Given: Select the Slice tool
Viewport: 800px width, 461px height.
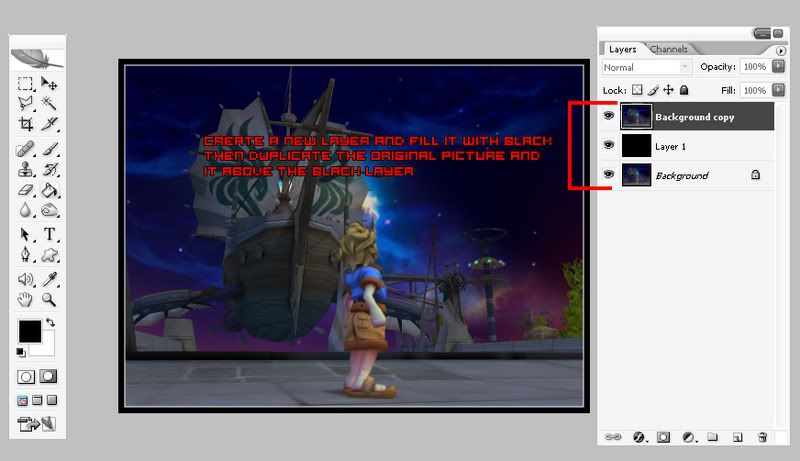Looking at the screenshot, I should point(49,124).
